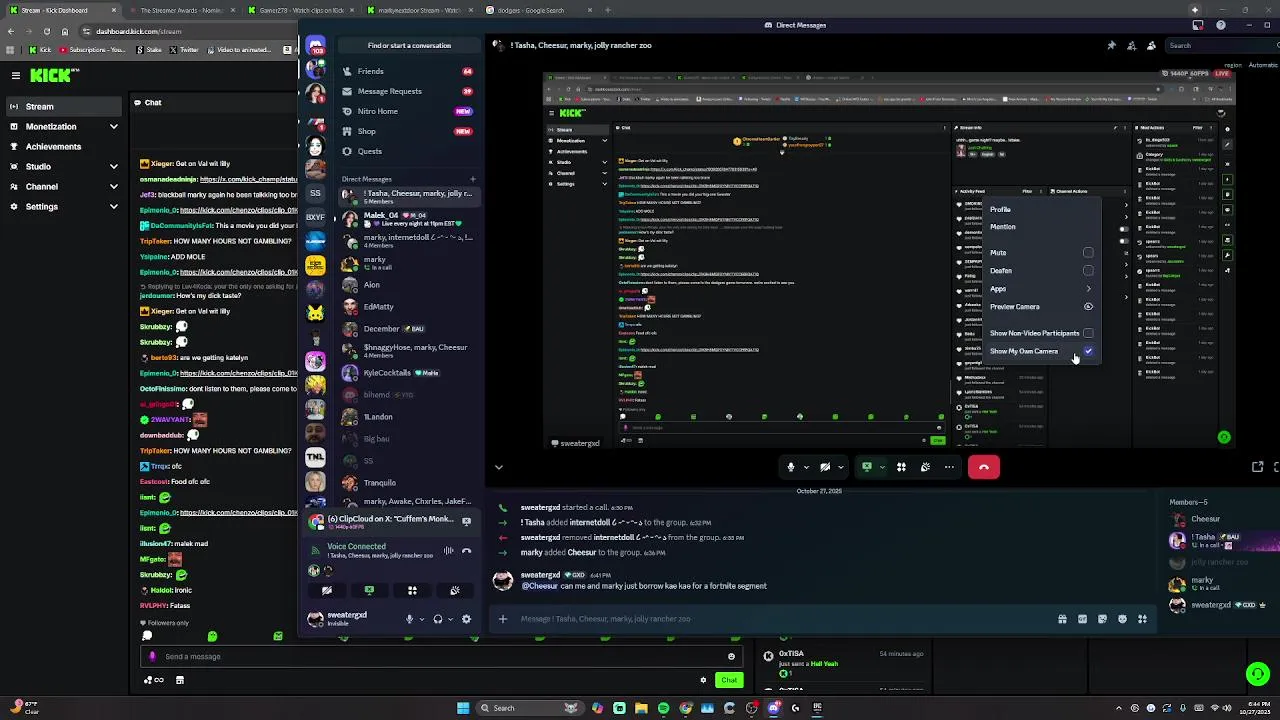Turn on camera in call controls

[825, 467]
